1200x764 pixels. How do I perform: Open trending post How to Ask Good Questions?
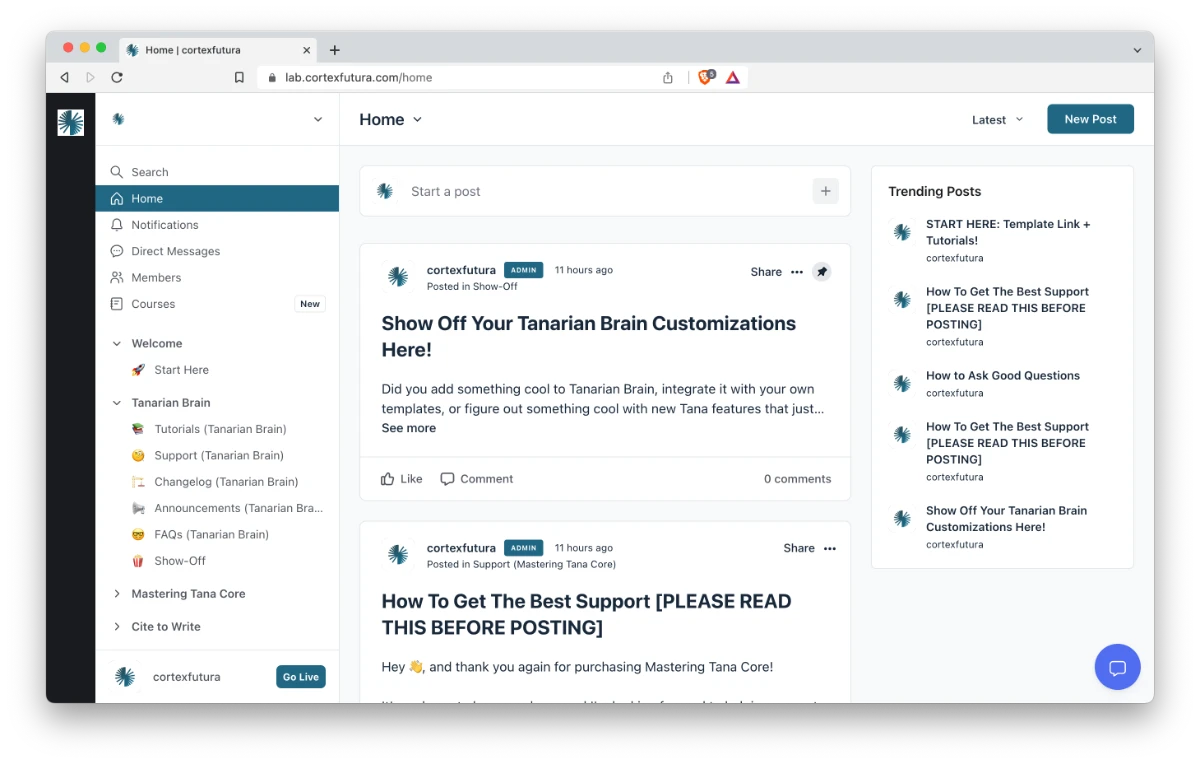(1003, 376)
